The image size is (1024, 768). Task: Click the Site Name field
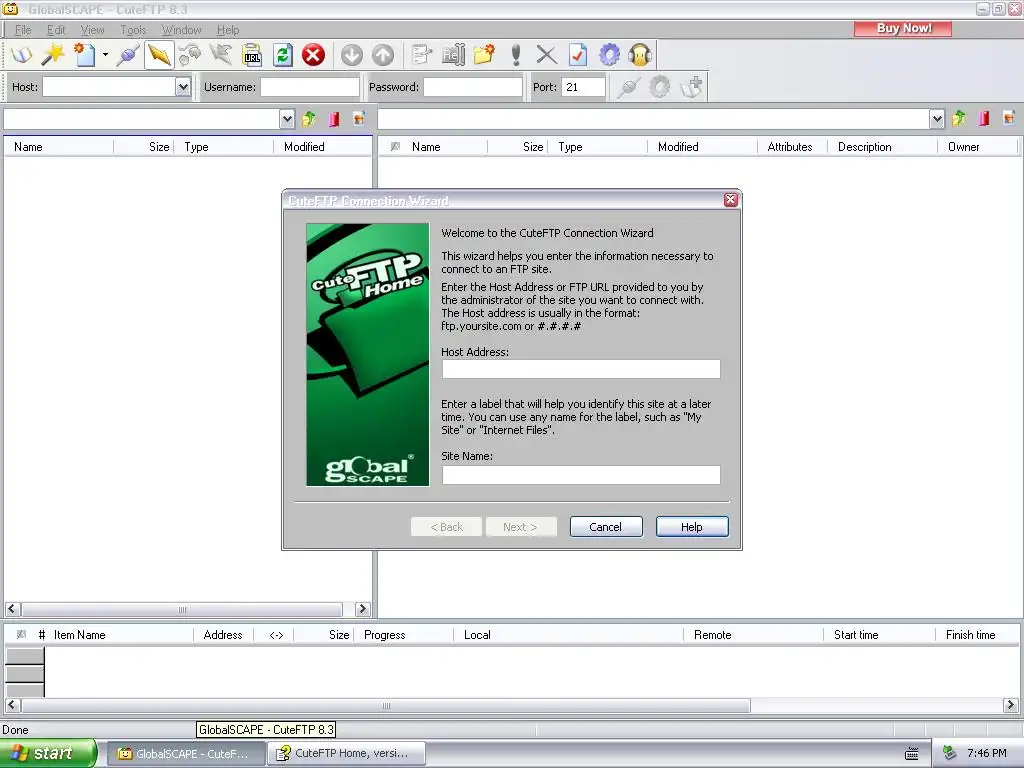coord(581,475)
